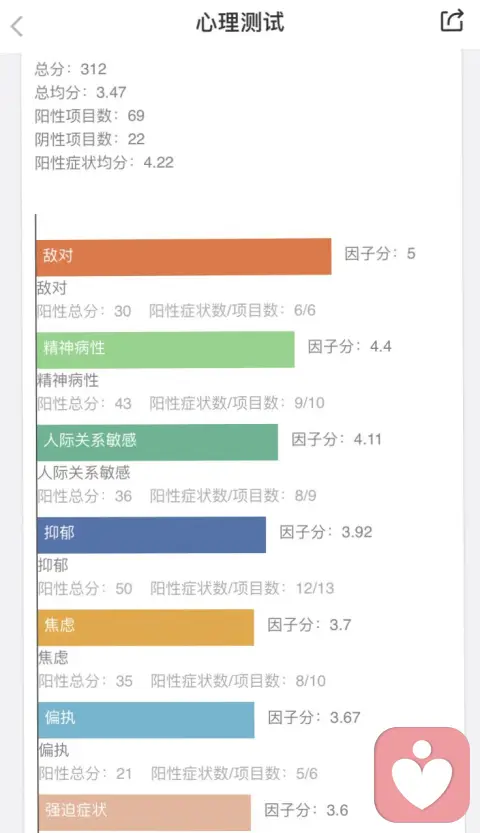
Task: Open the share icon at top right
Action: coord(452,21)
